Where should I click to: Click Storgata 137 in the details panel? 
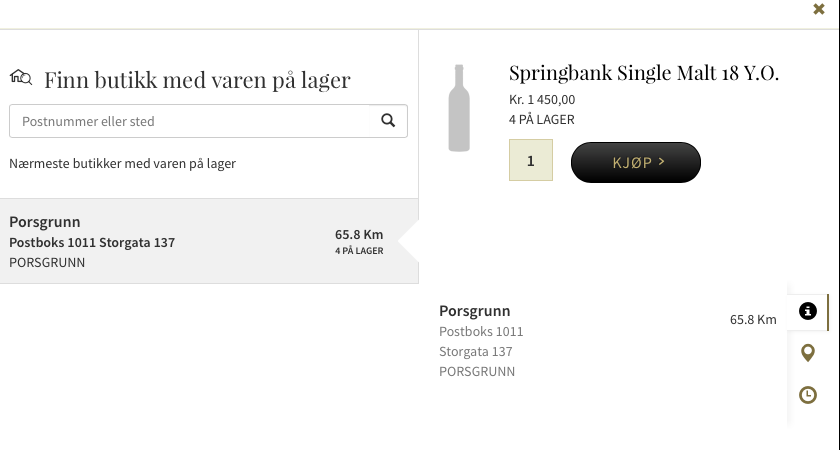[476, 351]
